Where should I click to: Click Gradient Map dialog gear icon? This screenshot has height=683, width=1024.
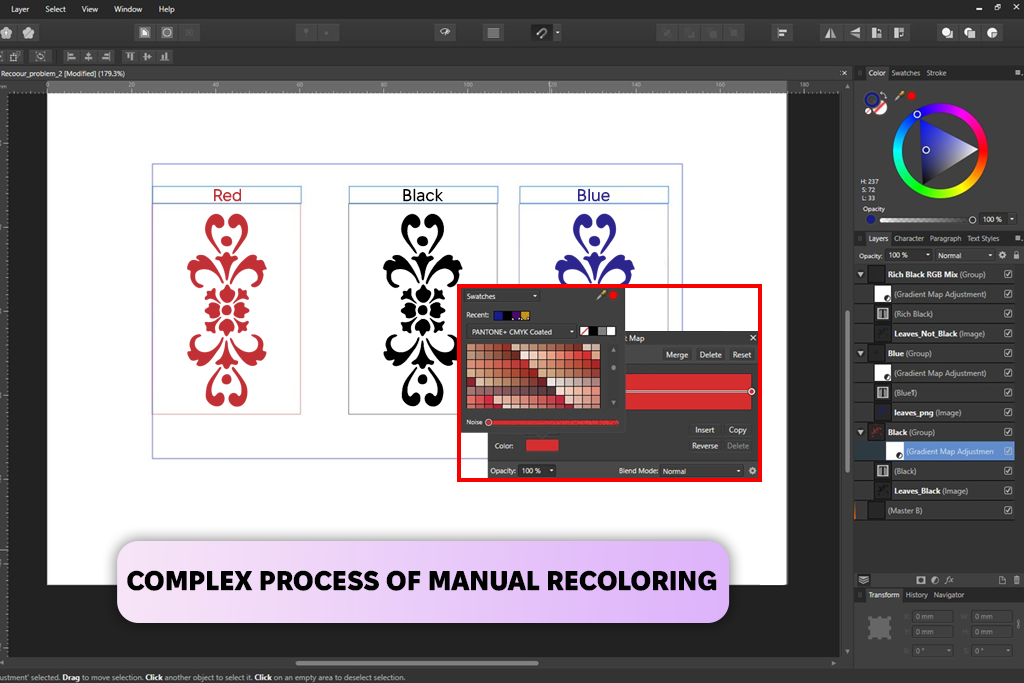752,471
